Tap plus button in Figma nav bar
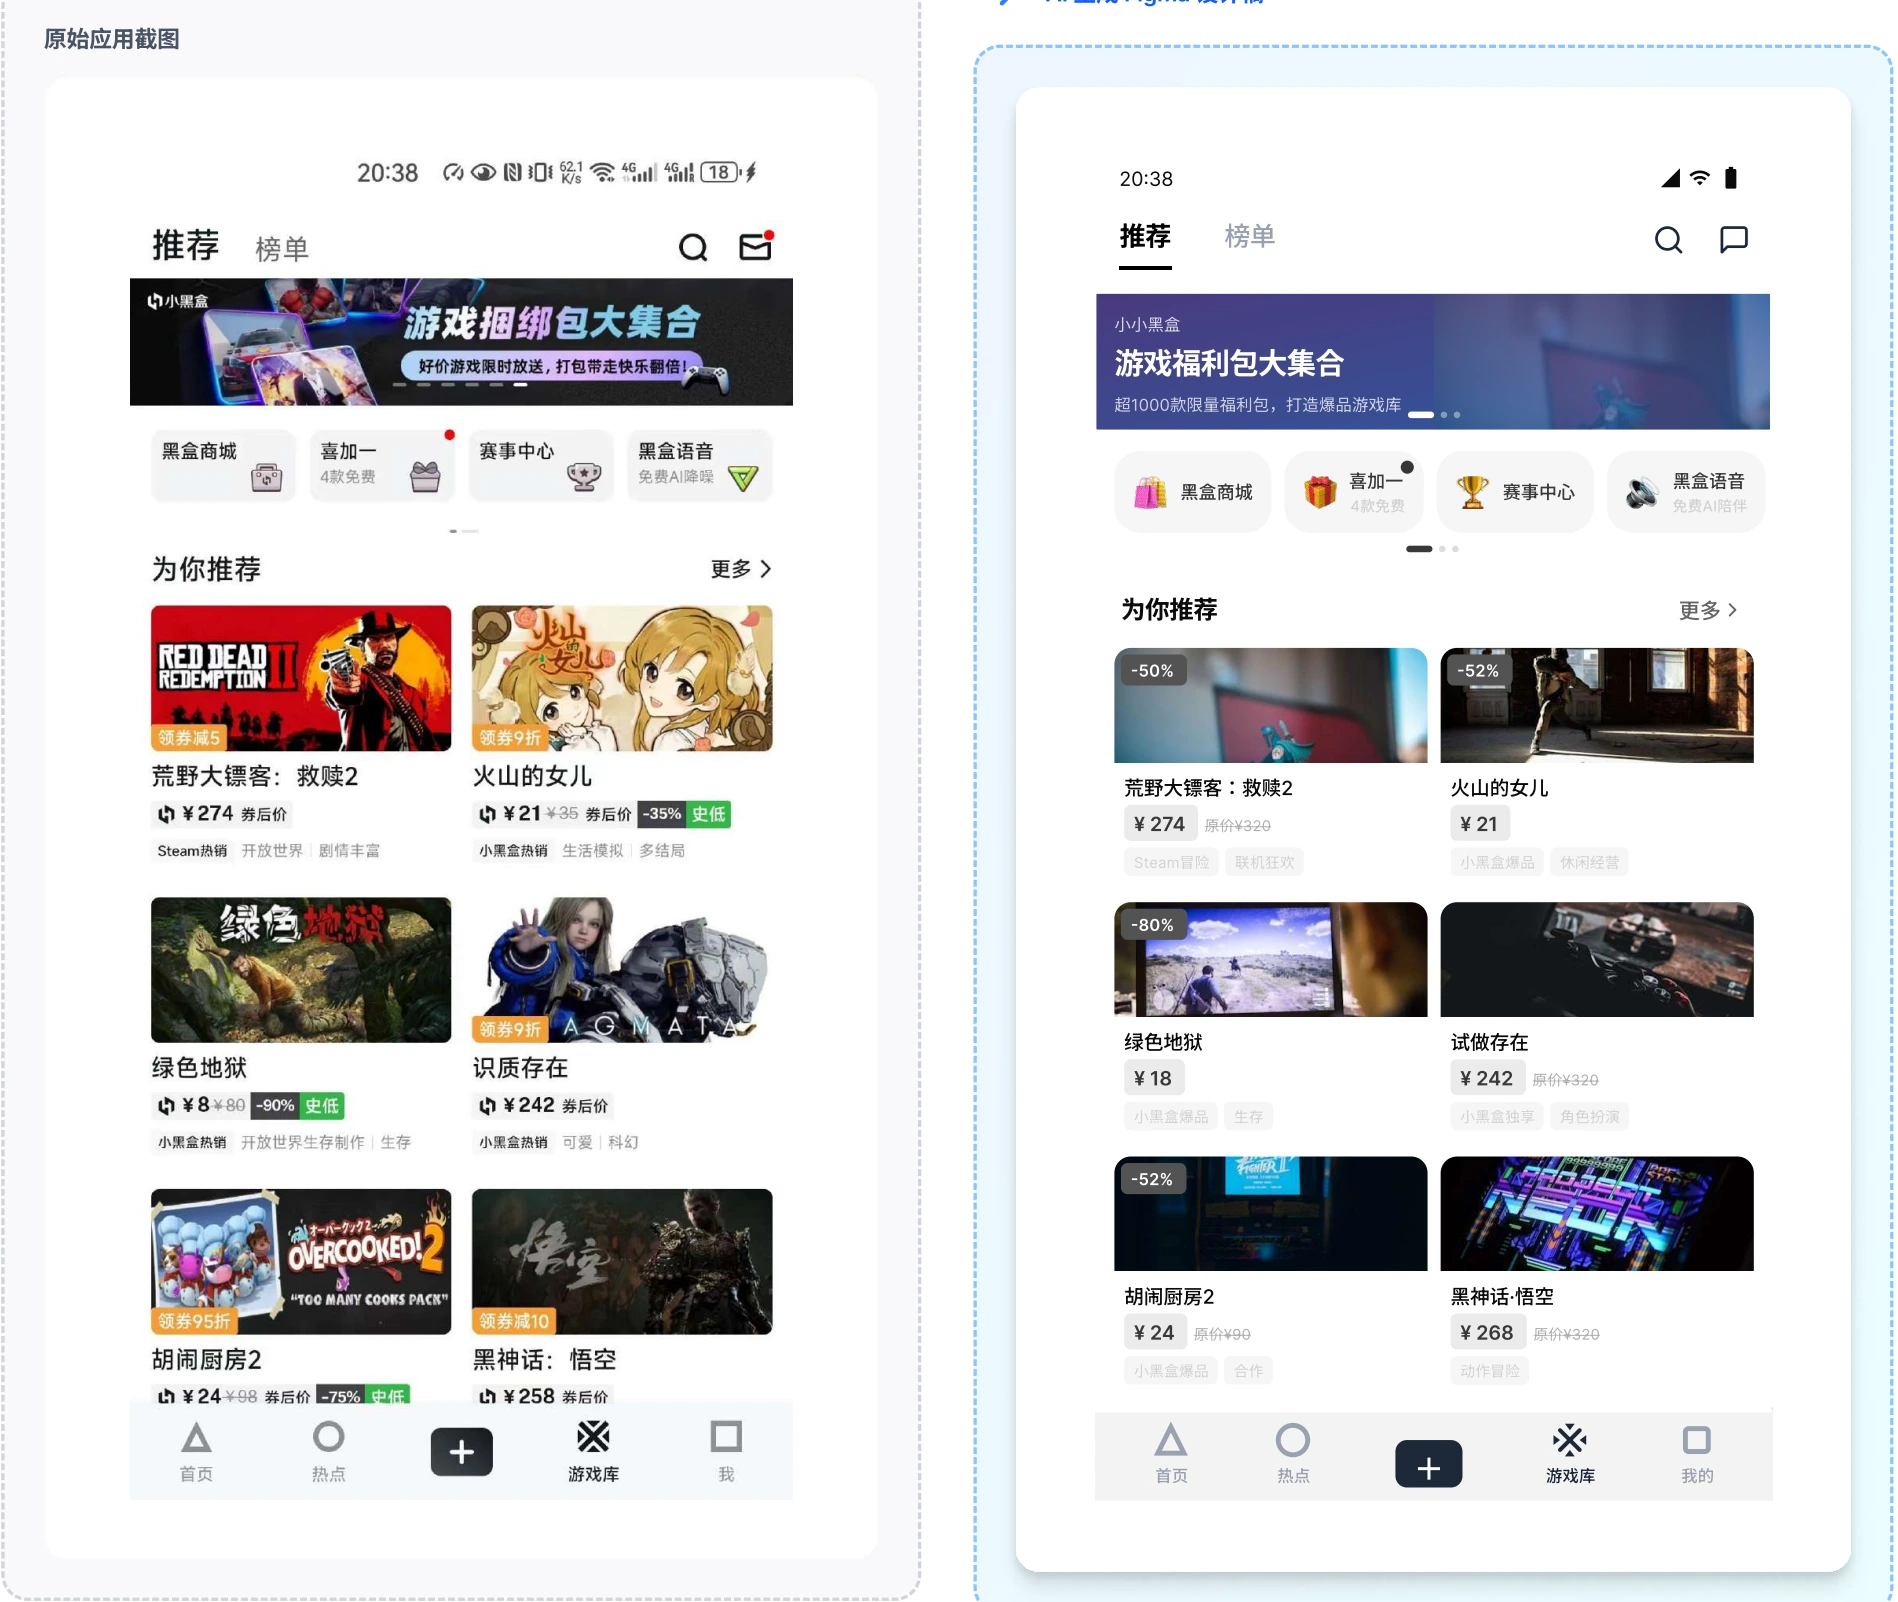The width and height of the screenshot is (1898, 1602). point(1428,1464)
